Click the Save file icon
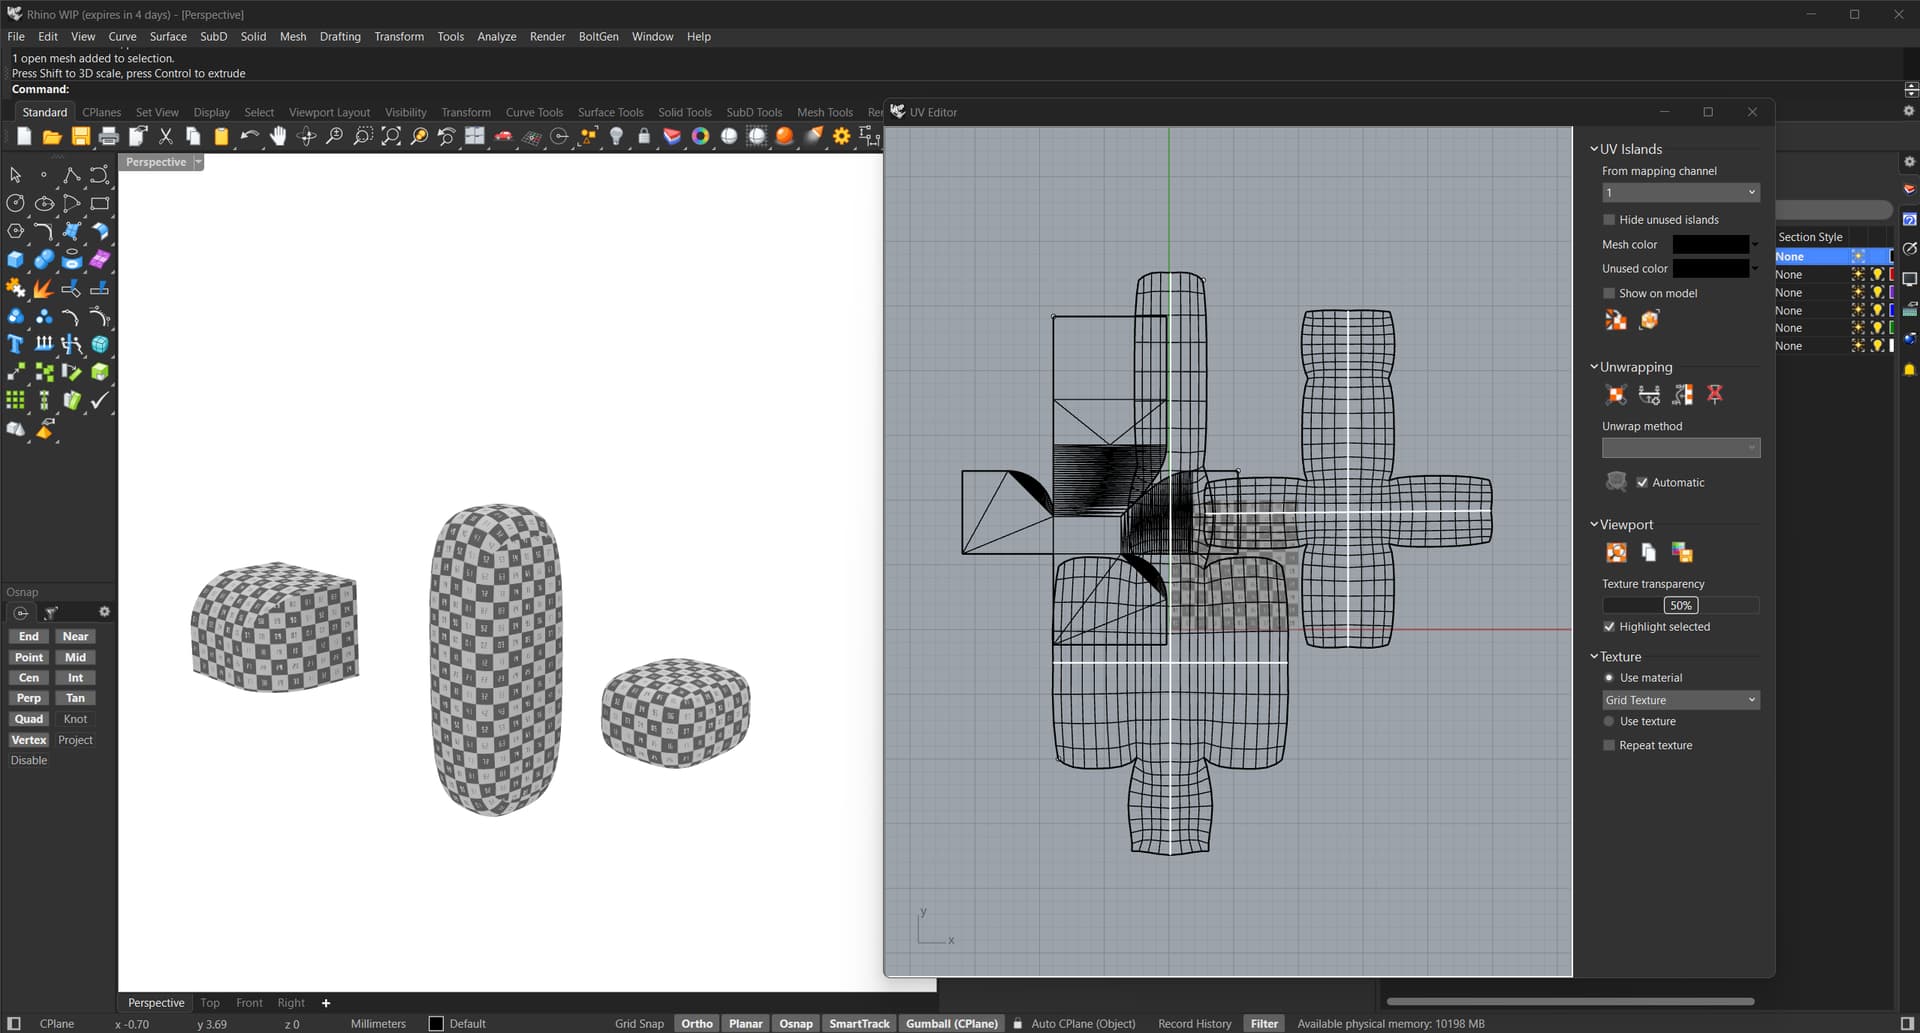The height and width of the screenshot is (1033, 1920). click(x=81, y=136)
